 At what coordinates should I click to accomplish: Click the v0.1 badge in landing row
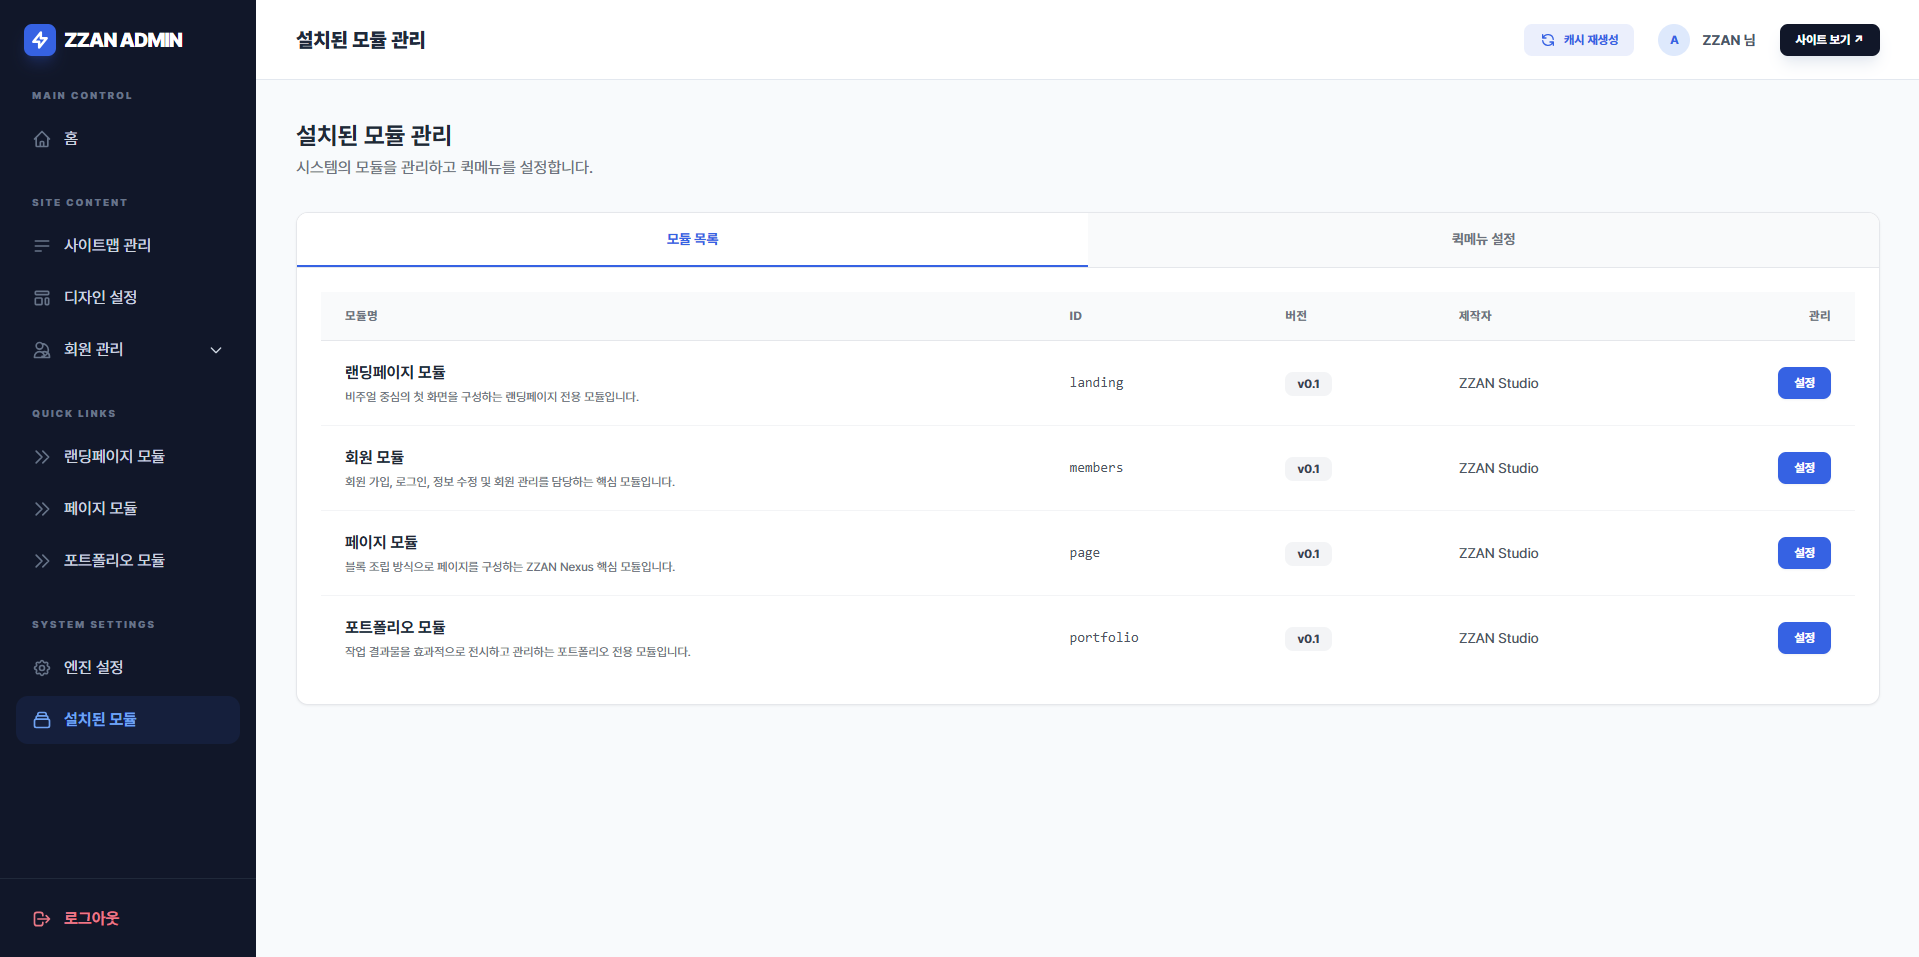(x=1308, y=384)
